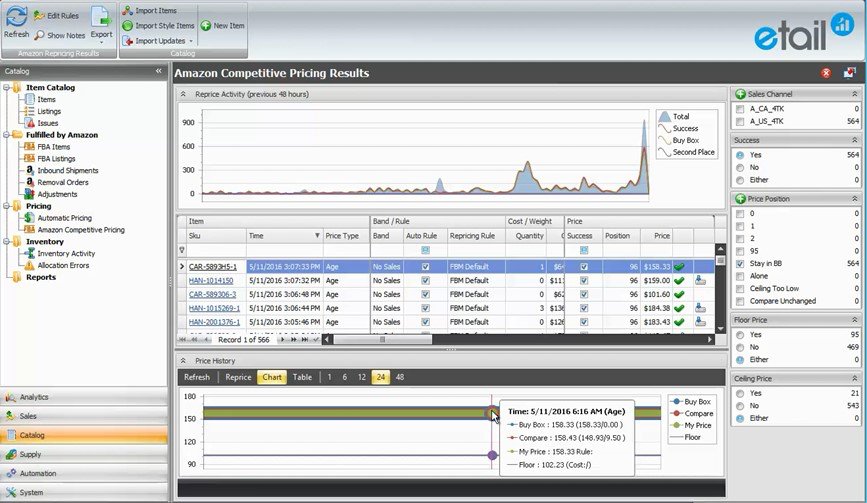Click the grid horizontal scrollbar thumb
Image resolution: width=867 pixels, height=503 pixels.
click(x=382, y=339)
